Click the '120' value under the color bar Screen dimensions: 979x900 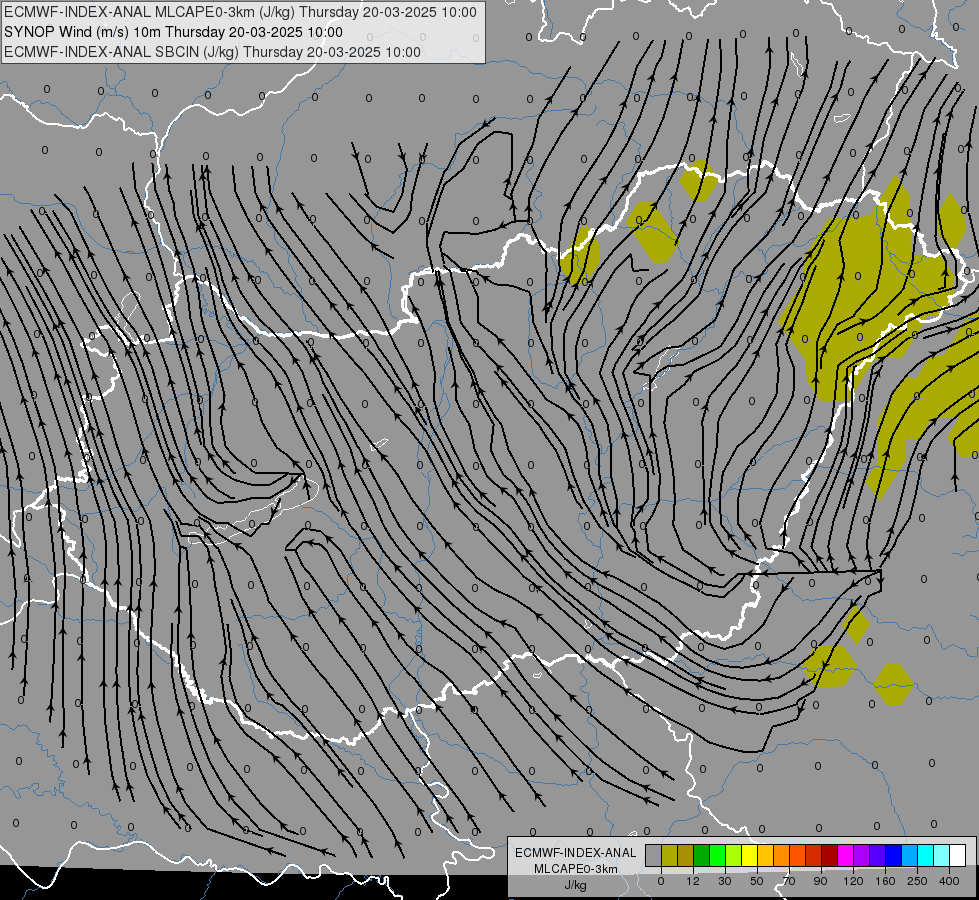tap(853, 881)
